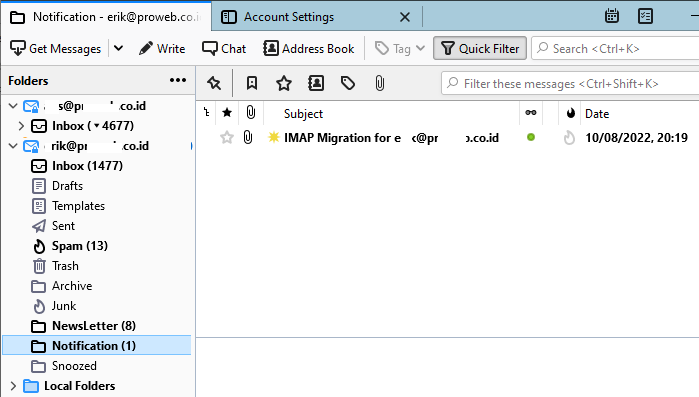
Task: Open the Get Messages dropdown arrow
Action: 118,49
